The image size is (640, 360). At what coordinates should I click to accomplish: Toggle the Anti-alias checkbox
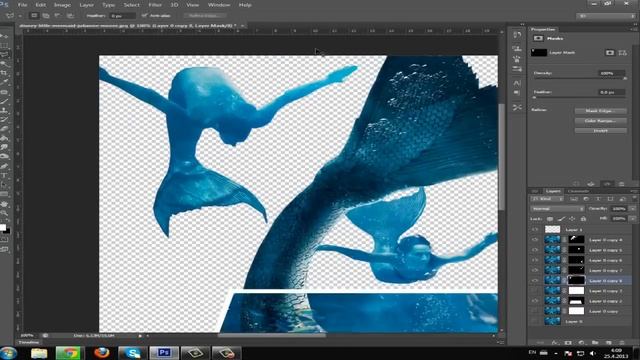144,16
